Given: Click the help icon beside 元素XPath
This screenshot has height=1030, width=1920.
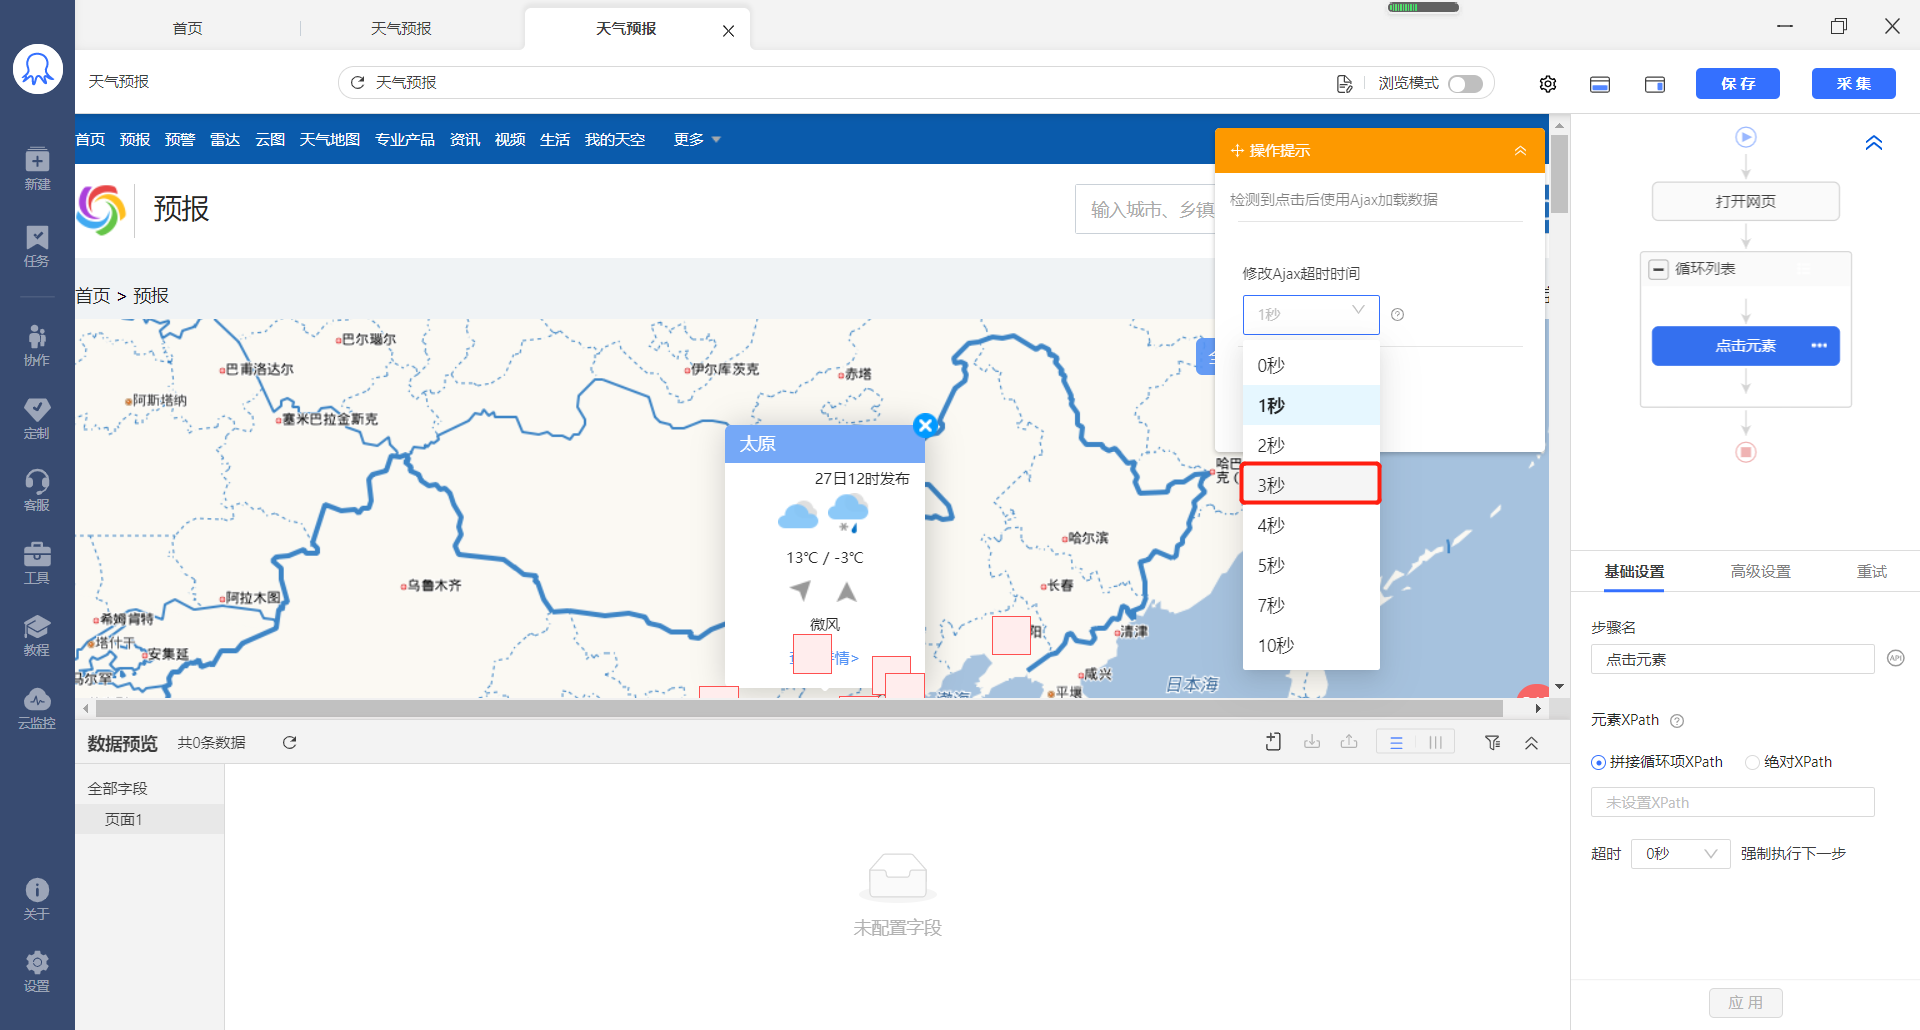Looking at the screenshot, I should pyautogui.click(x=1677, y=721).
